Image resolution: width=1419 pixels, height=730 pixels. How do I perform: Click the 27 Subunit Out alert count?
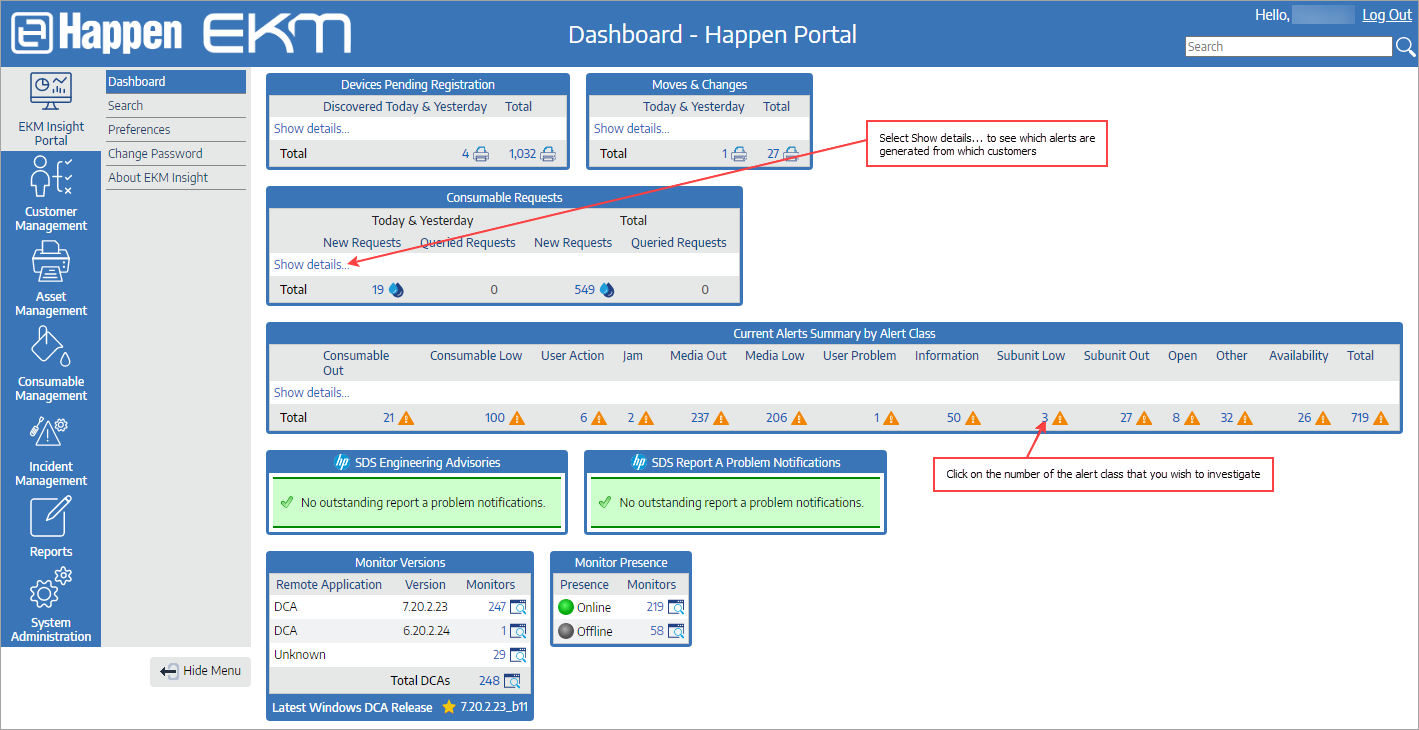tap(1126, 418)
